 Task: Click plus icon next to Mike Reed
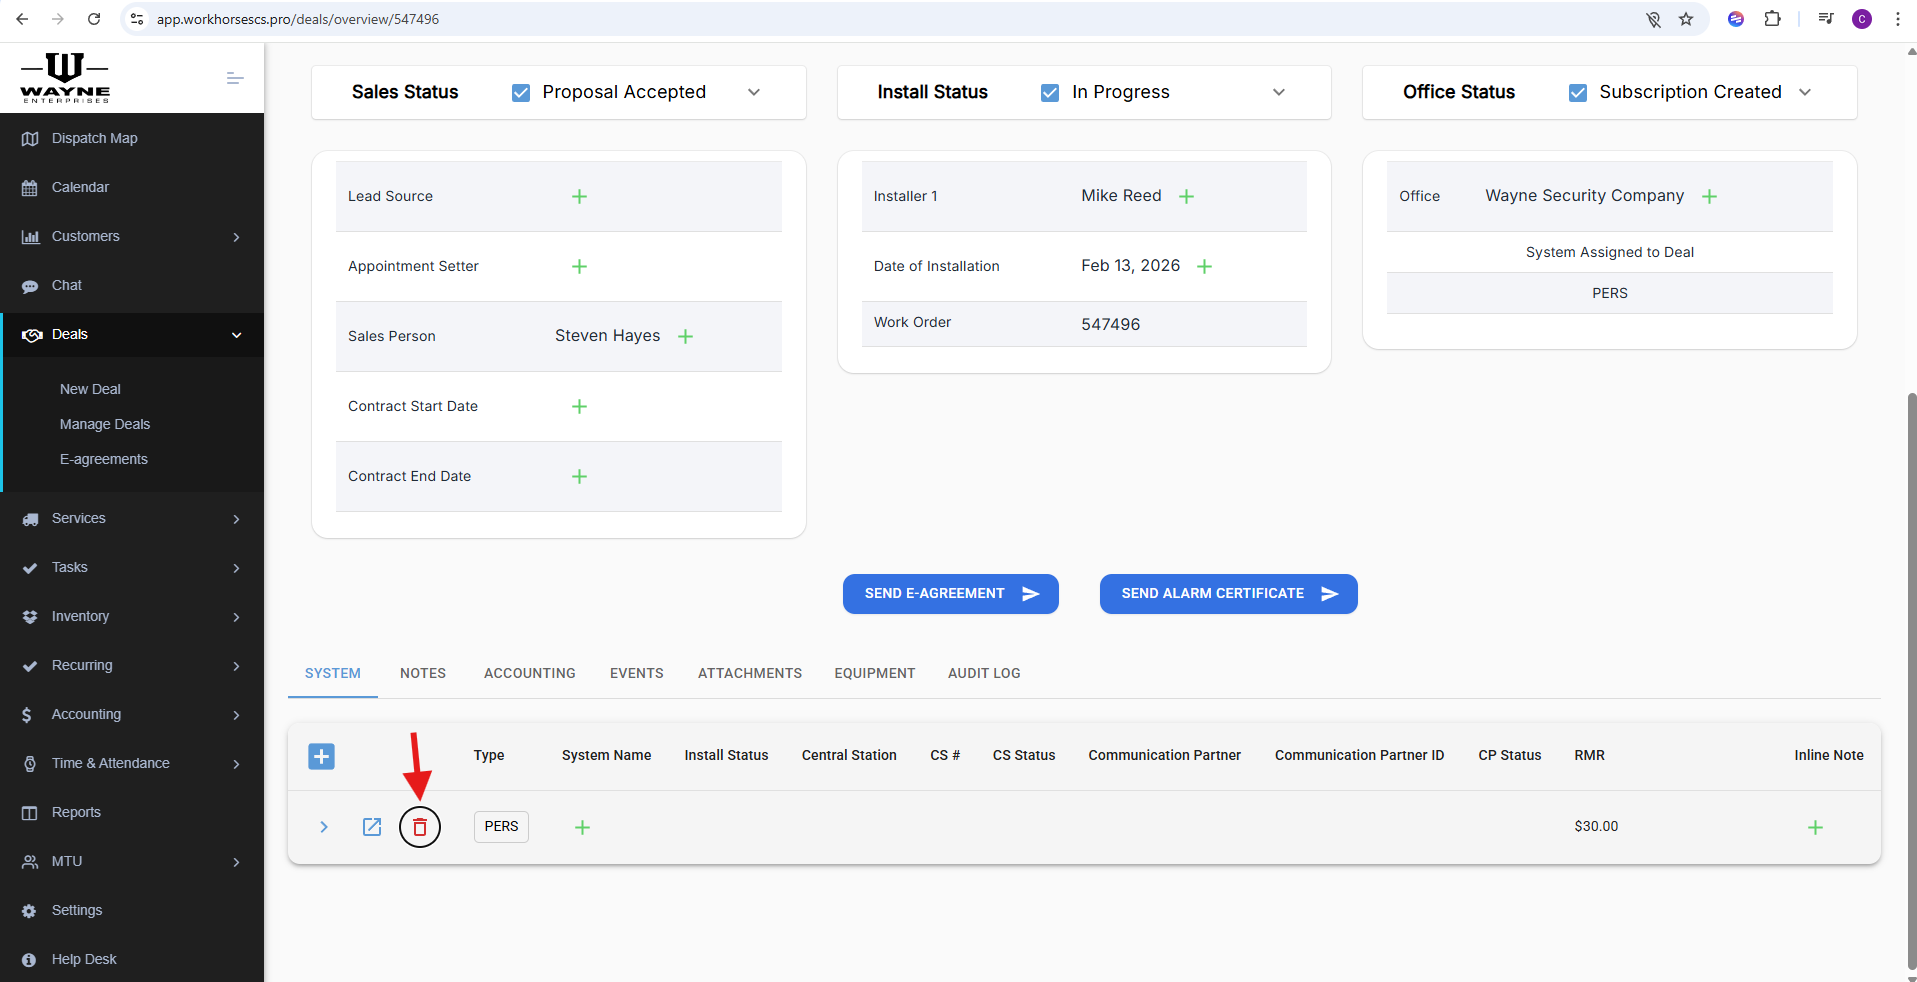click(1186, 197)
